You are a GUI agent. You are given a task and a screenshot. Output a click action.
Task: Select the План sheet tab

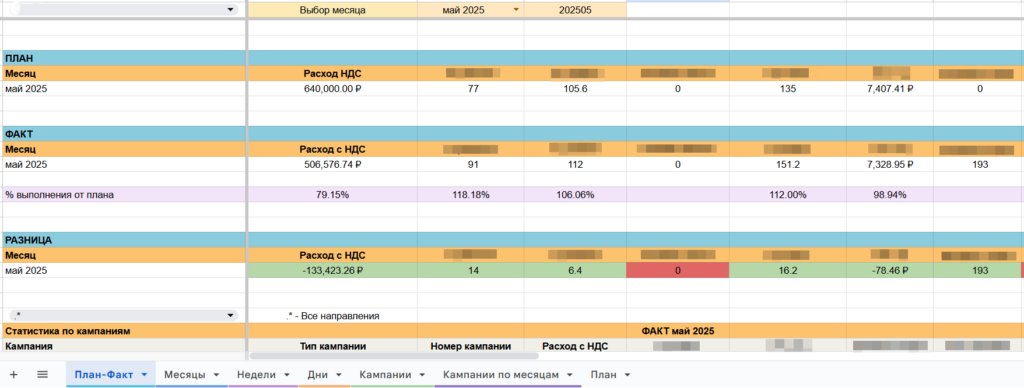point(603,375)
